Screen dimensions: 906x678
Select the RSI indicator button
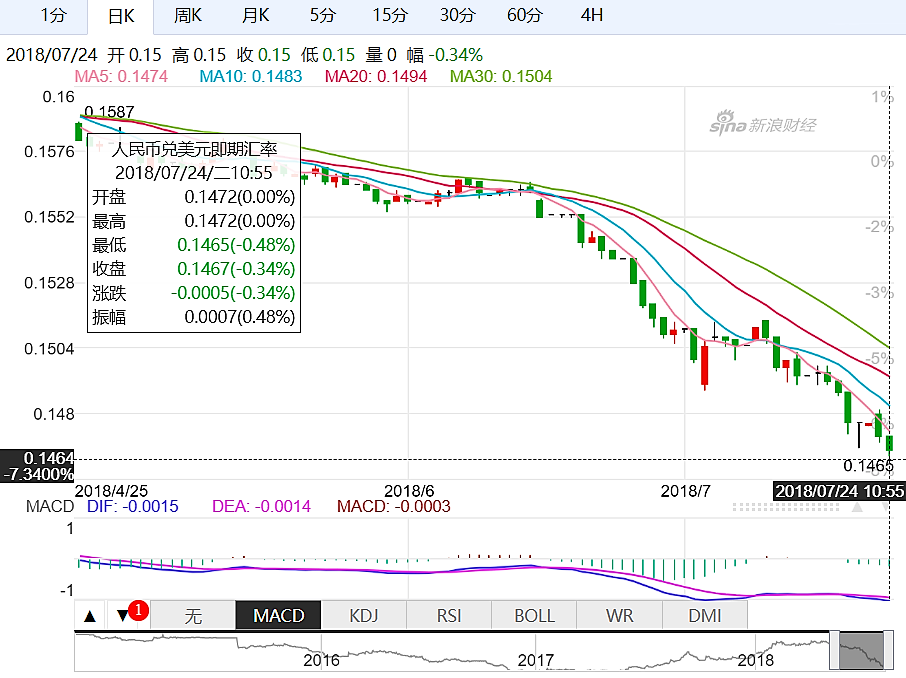(x=449, y=616)
